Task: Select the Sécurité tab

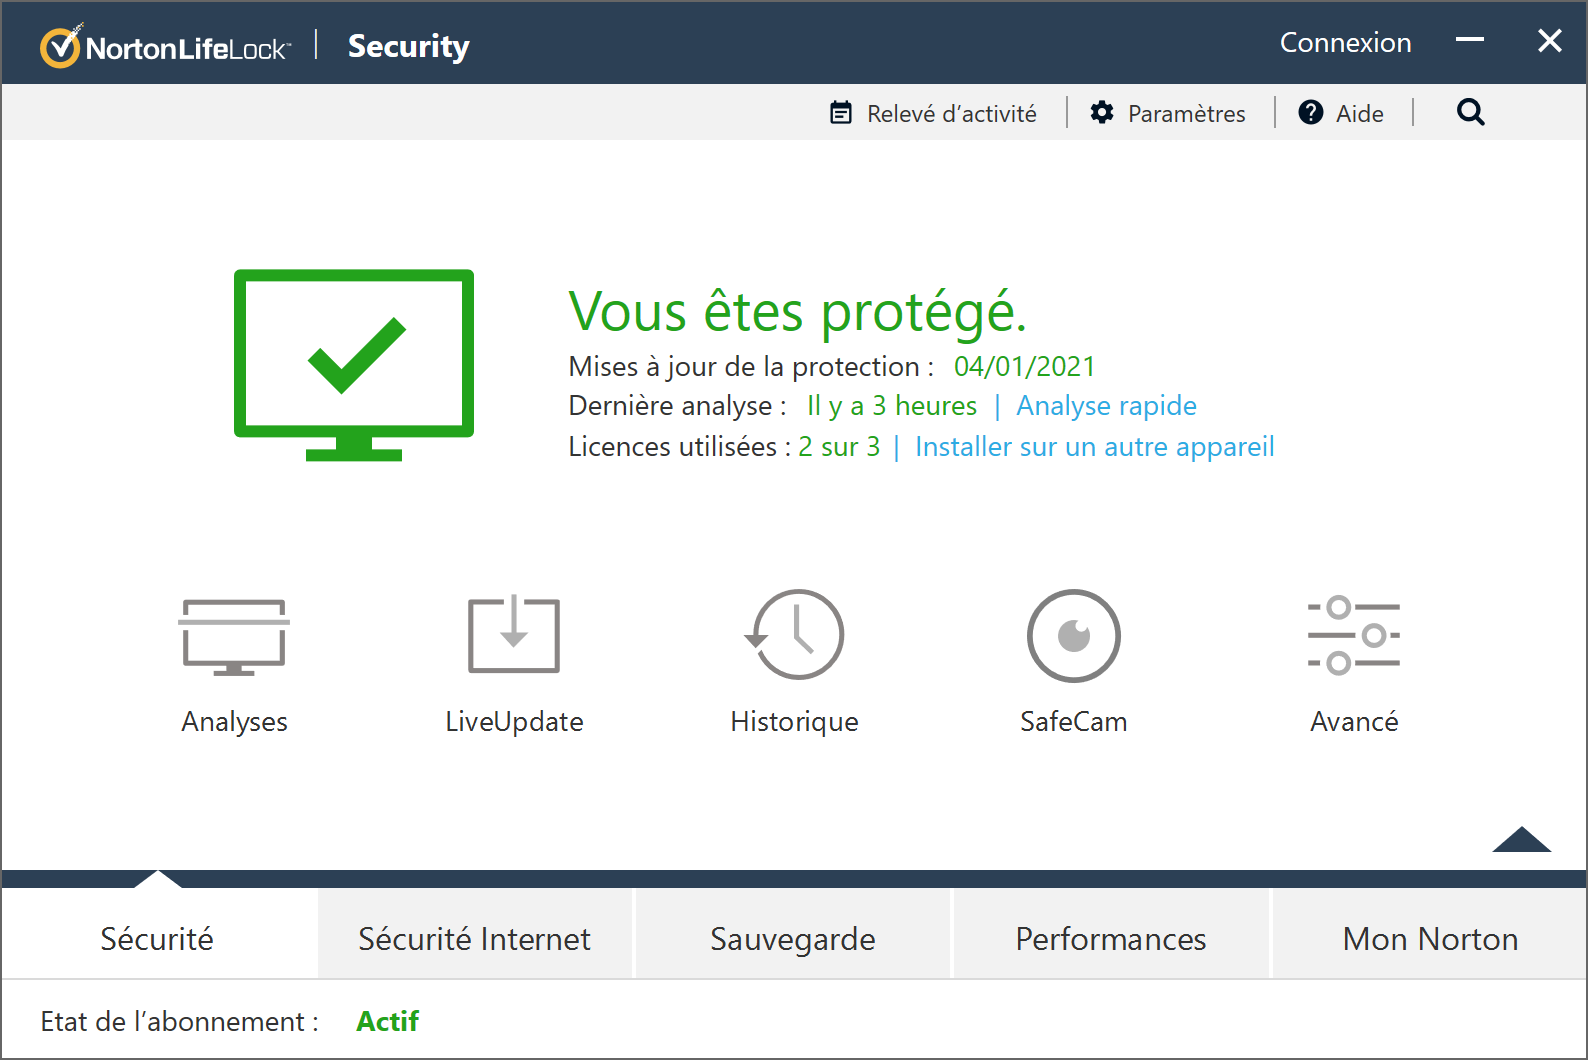Action: [157, 938]
